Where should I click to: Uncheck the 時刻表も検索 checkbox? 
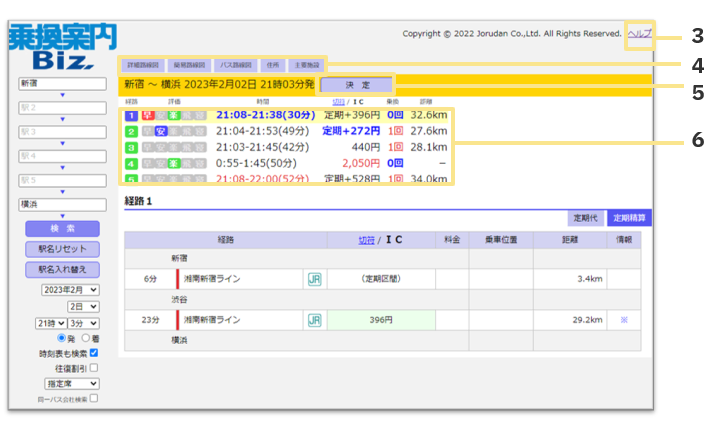[93, 353]
